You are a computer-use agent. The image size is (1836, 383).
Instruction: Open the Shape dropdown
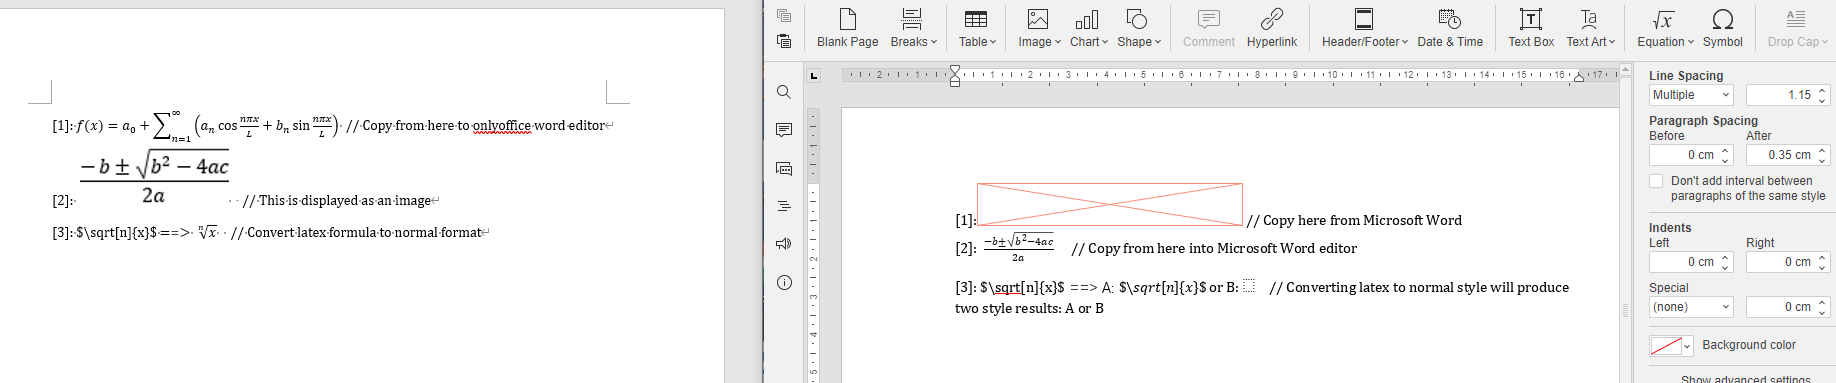pos(1138,28)
